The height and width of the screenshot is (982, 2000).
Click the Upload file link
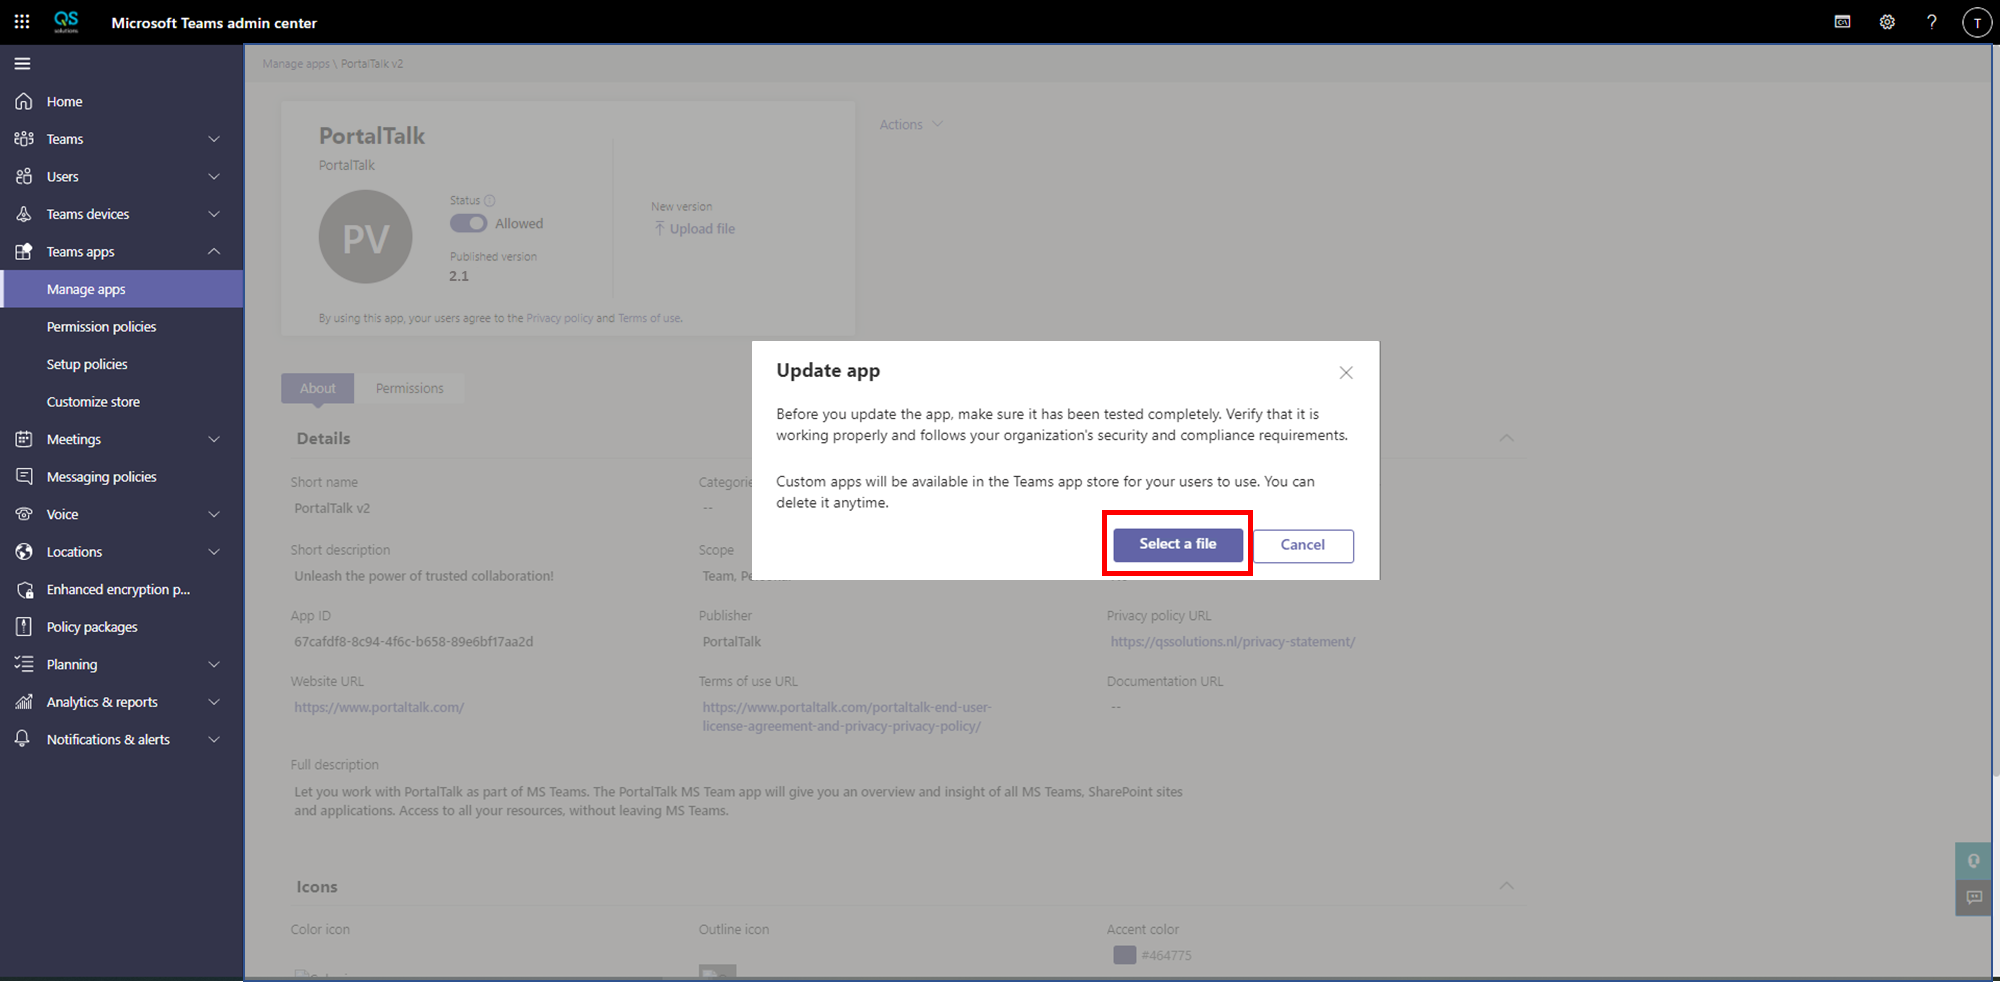(694, 228)
